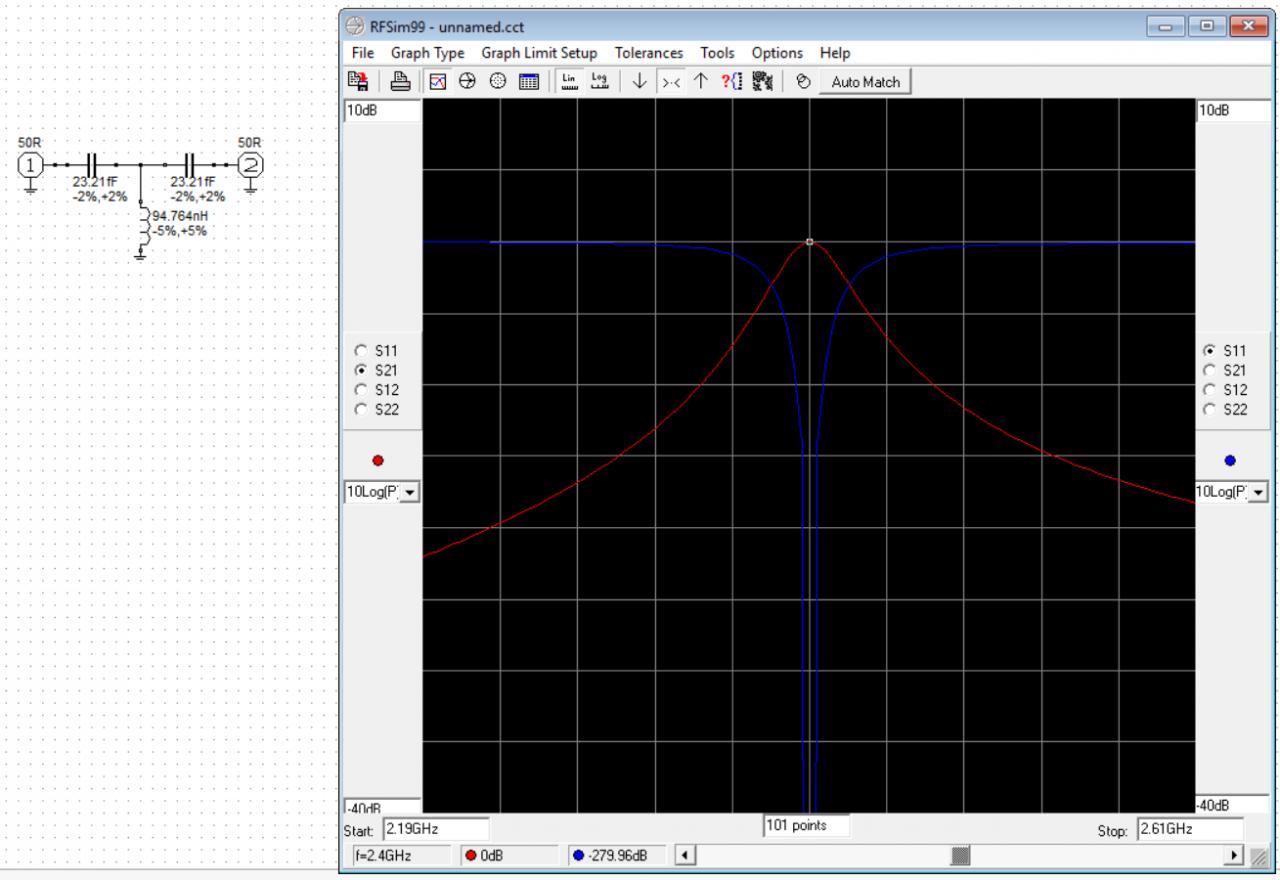Click the up arrow toolbar icon

click(699, 82)
